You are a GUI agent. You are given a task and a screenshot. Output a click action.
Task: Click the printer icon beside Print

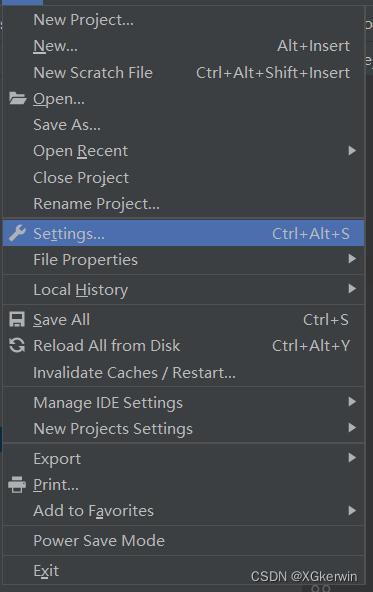pos(17,484)
